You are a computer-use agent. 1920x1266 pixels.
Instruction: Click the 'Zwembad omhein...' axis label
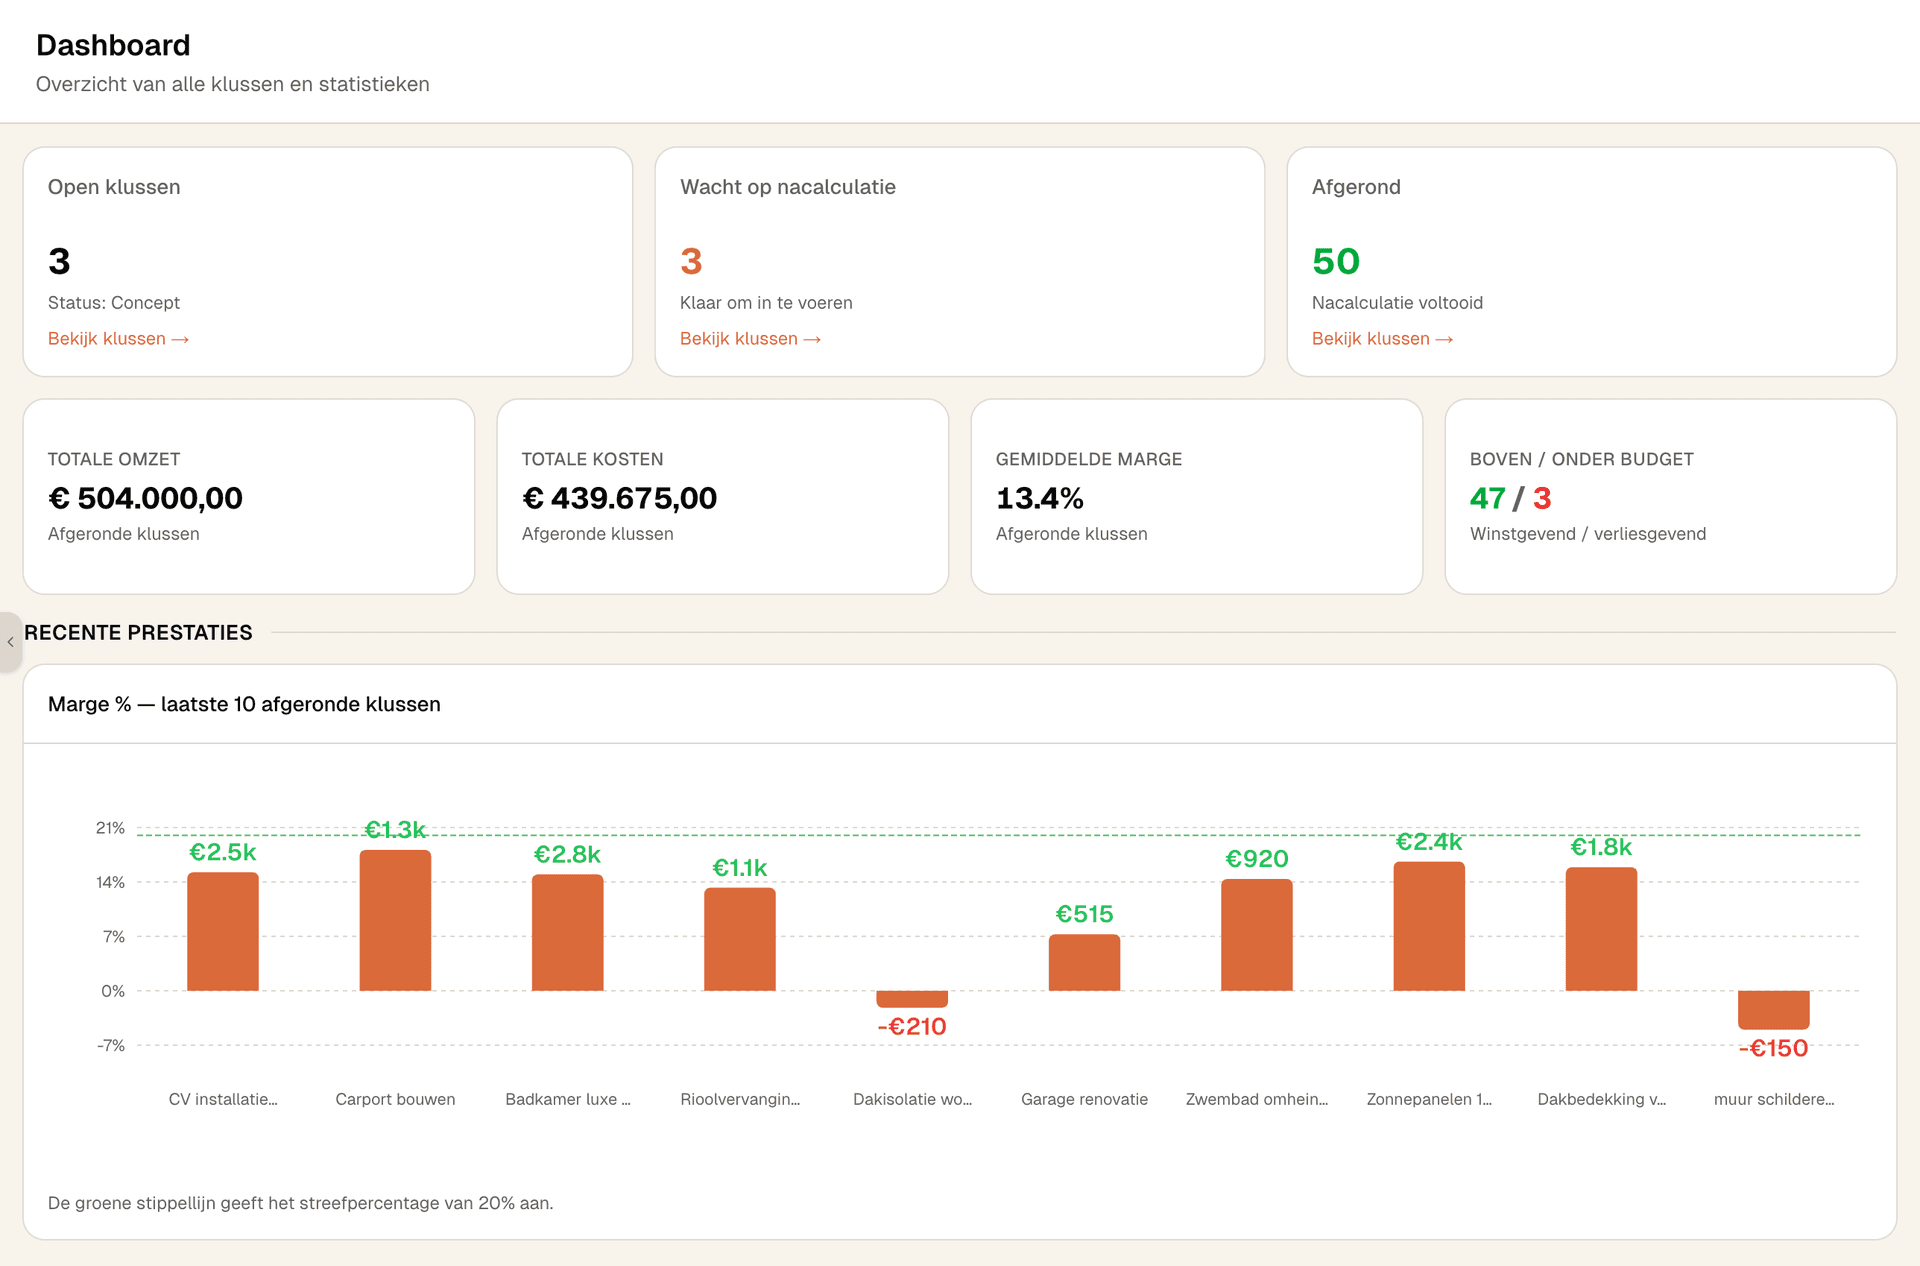tap(1257, 1099)
